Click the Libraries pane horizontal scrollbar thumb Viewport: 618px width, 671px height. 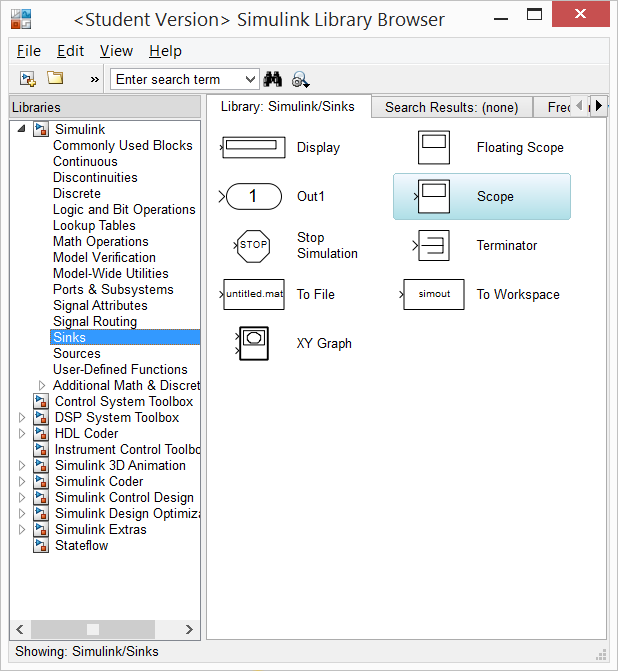click(x=93, y=629)
